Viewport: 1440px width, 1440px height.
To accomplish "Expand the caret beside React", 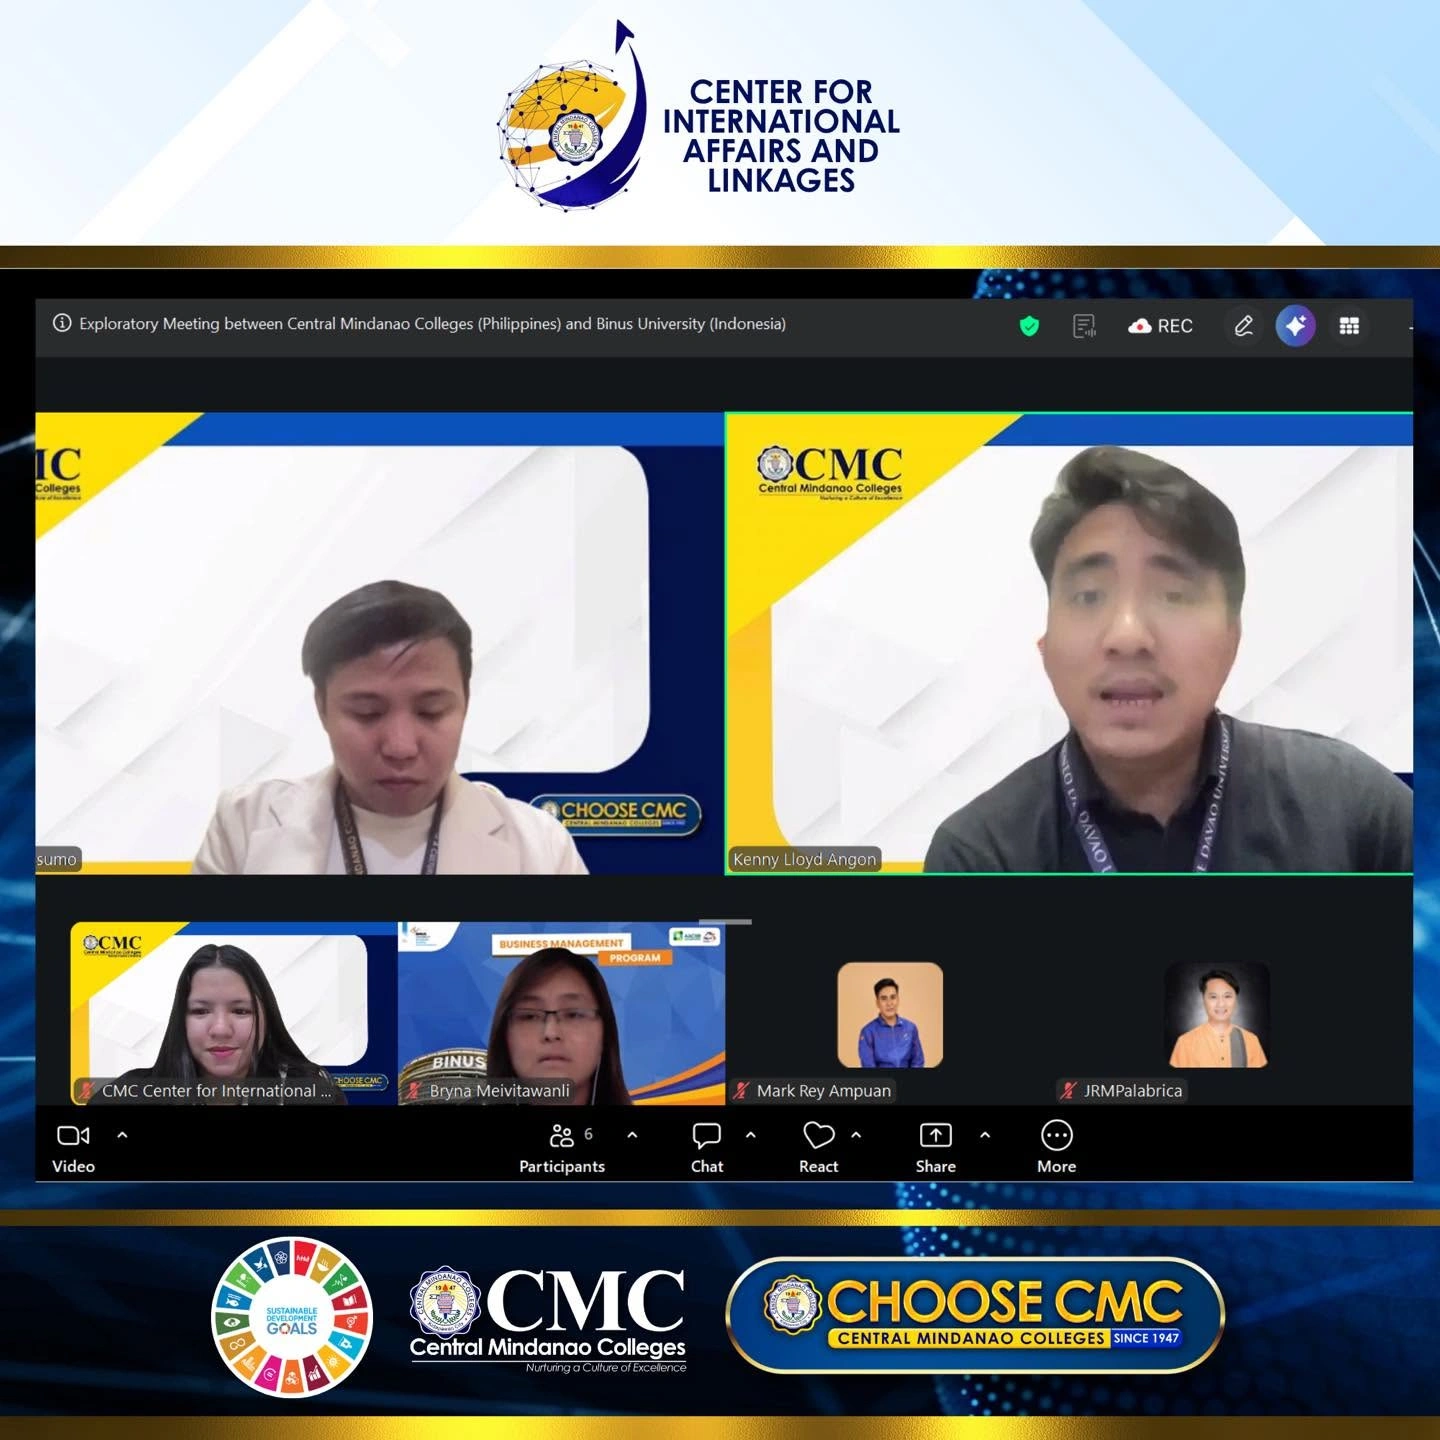I will point(856,1135).
